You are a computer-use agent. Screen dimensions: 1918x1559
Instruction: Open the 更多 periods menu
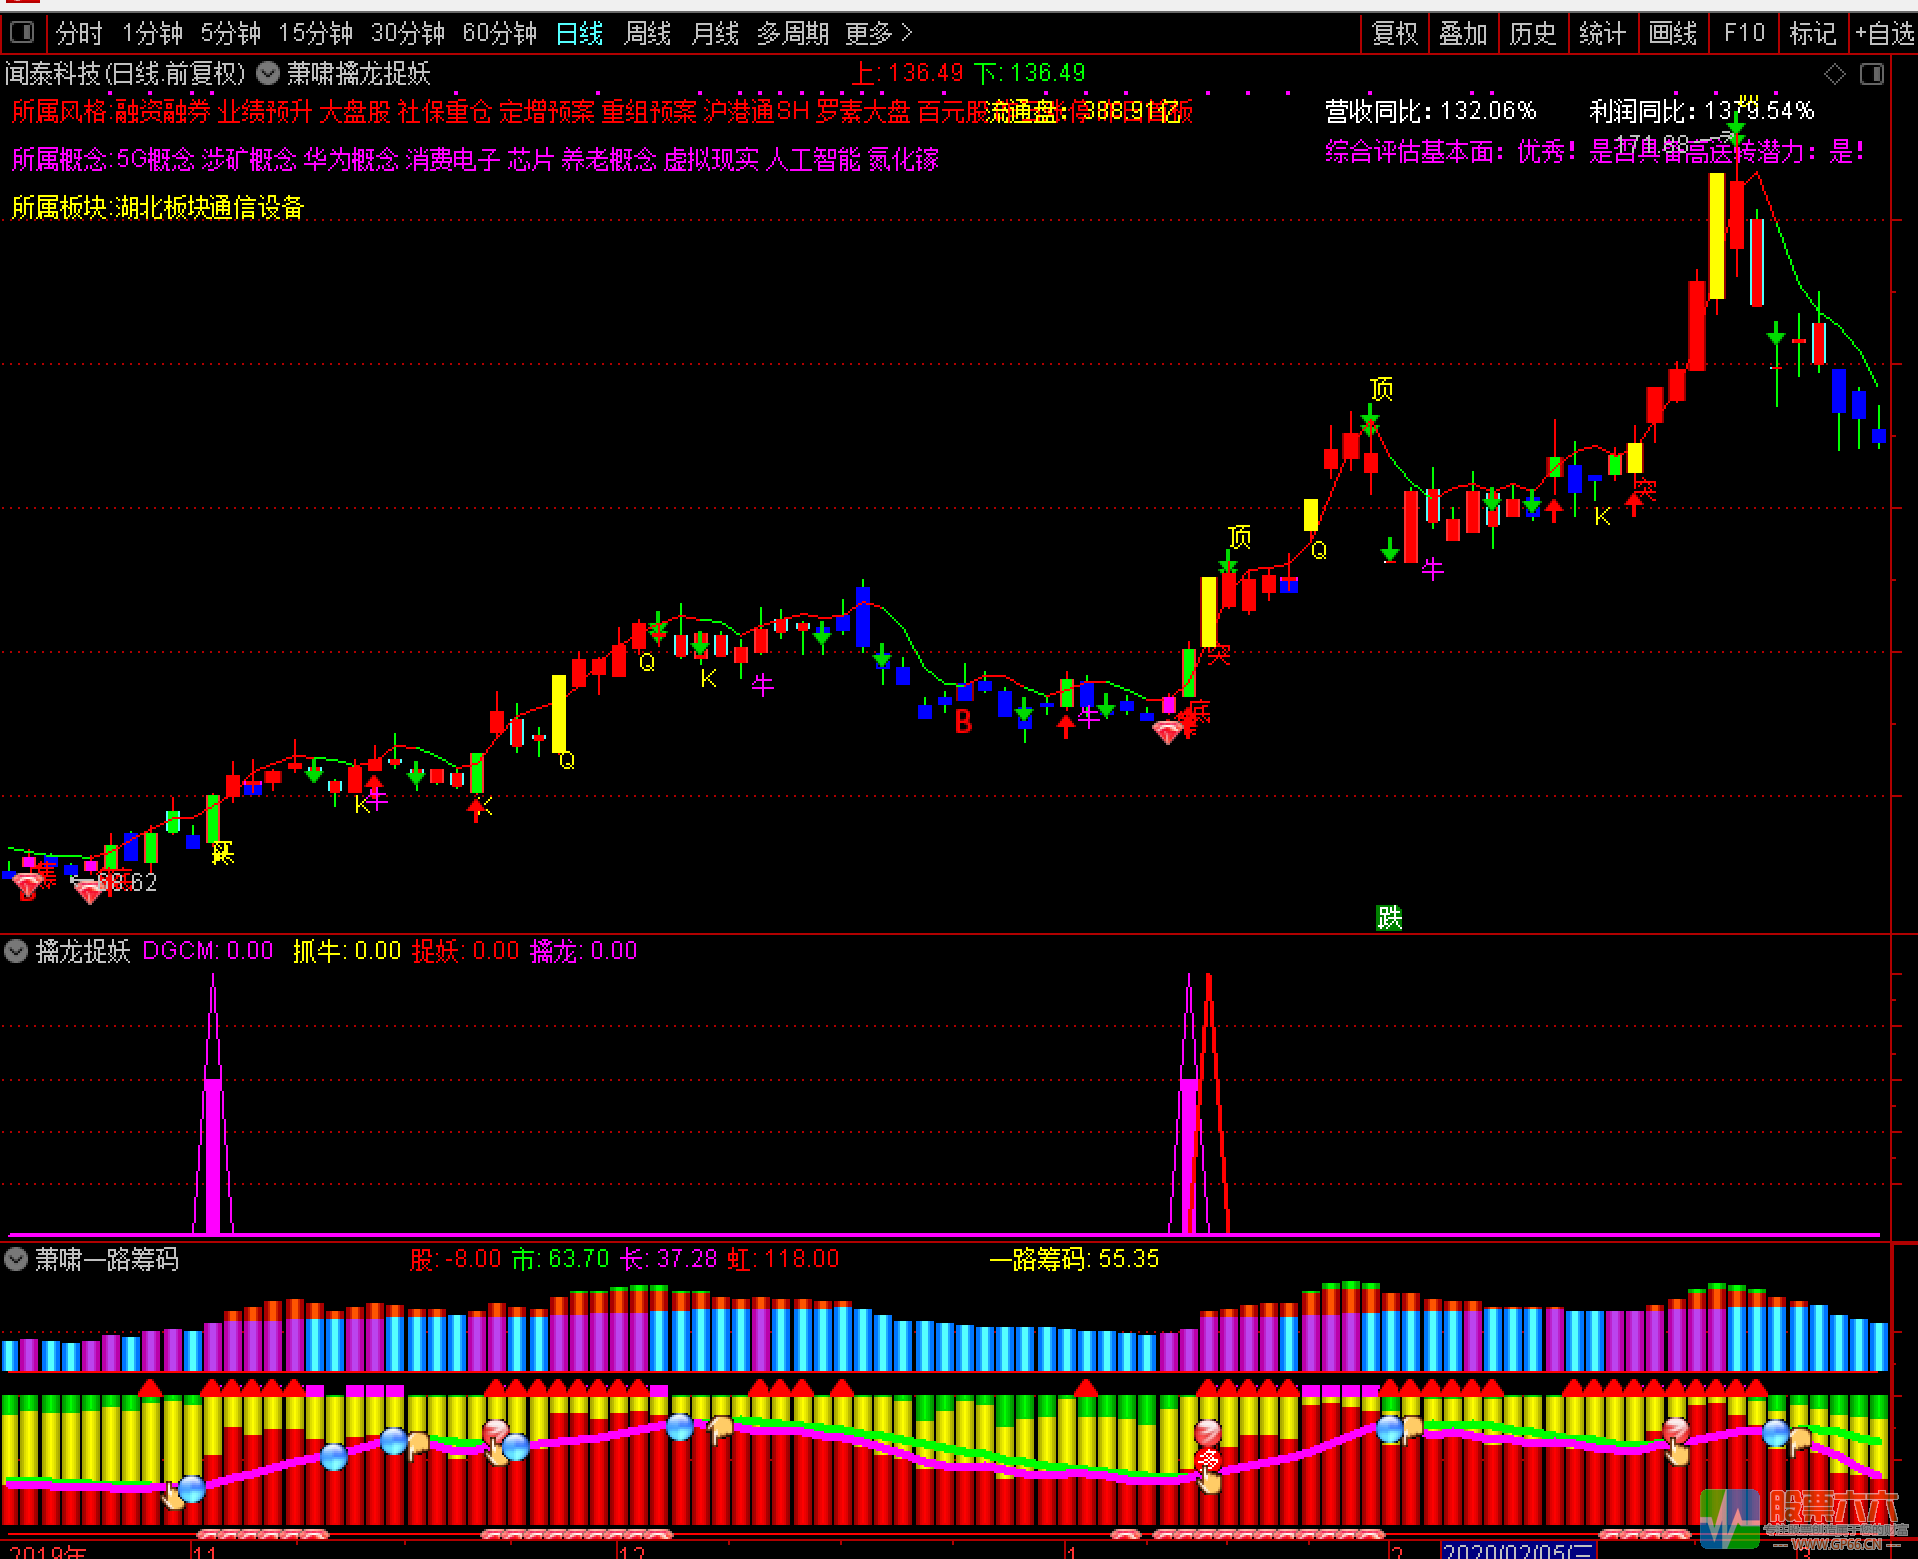[878, 34]
